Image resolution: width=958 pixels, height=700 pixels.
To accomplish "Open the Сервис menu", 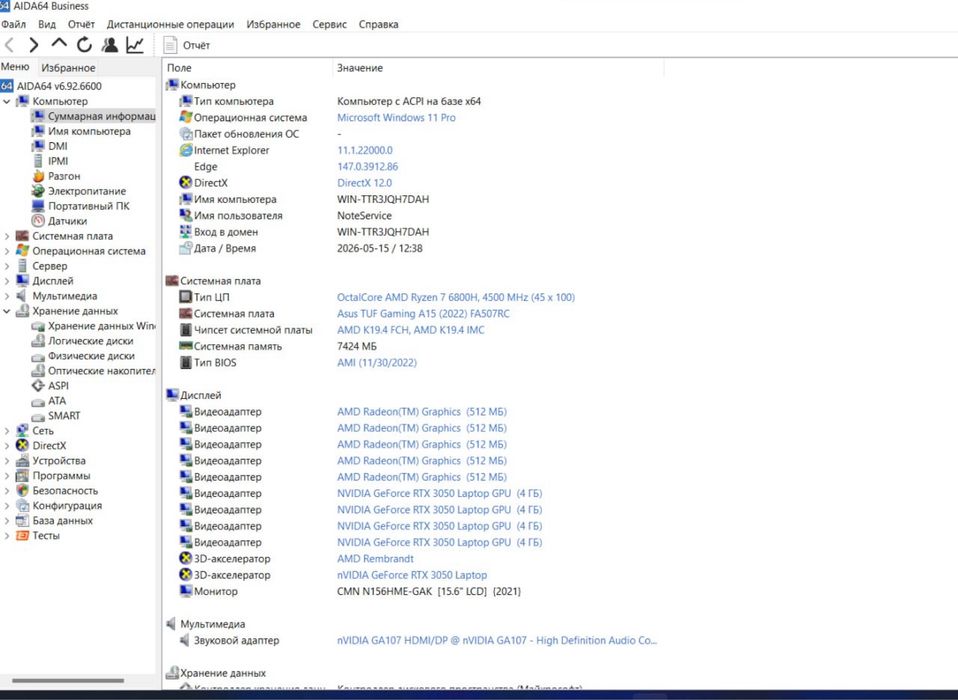I will 330,24.
